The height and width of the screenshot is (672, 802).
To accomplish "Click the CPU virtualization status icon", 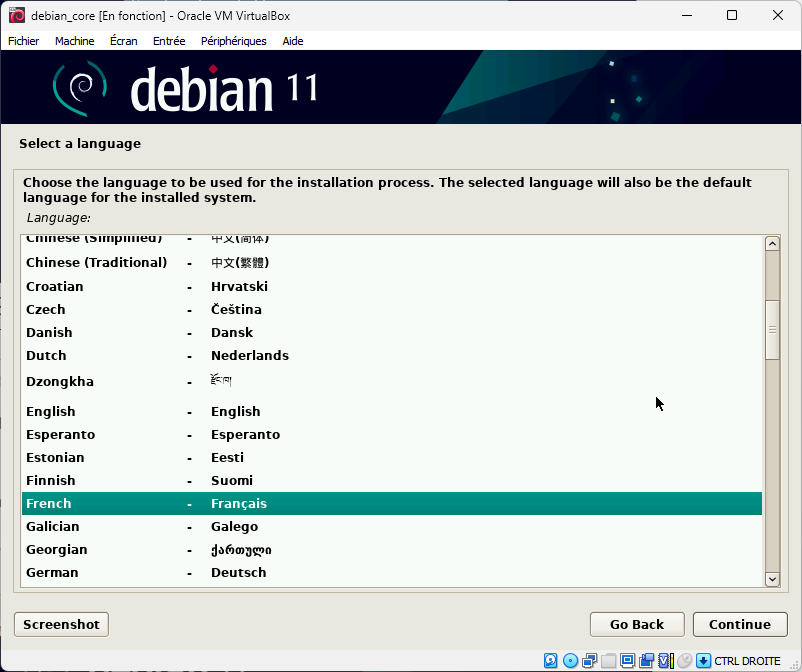I will pos(665,660).
